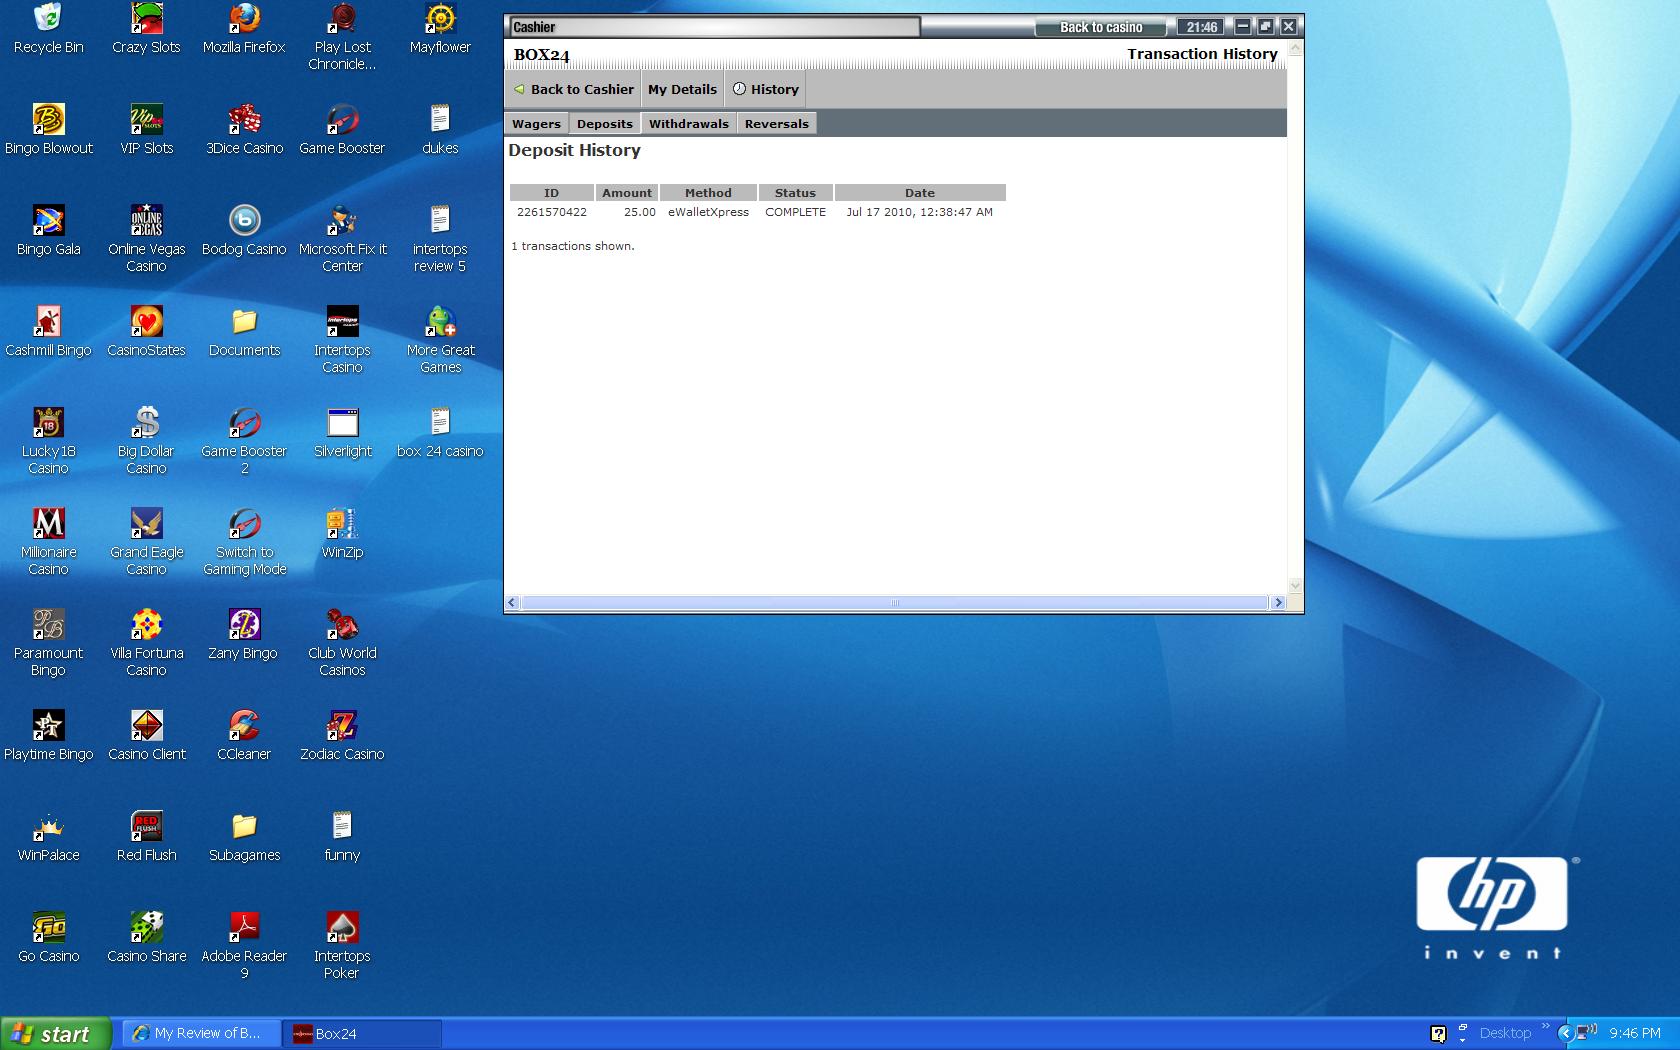Screen dimensions: 1680x1050
Task: Click the eWalletXpress method cell
Action: (x=708, y=212)
